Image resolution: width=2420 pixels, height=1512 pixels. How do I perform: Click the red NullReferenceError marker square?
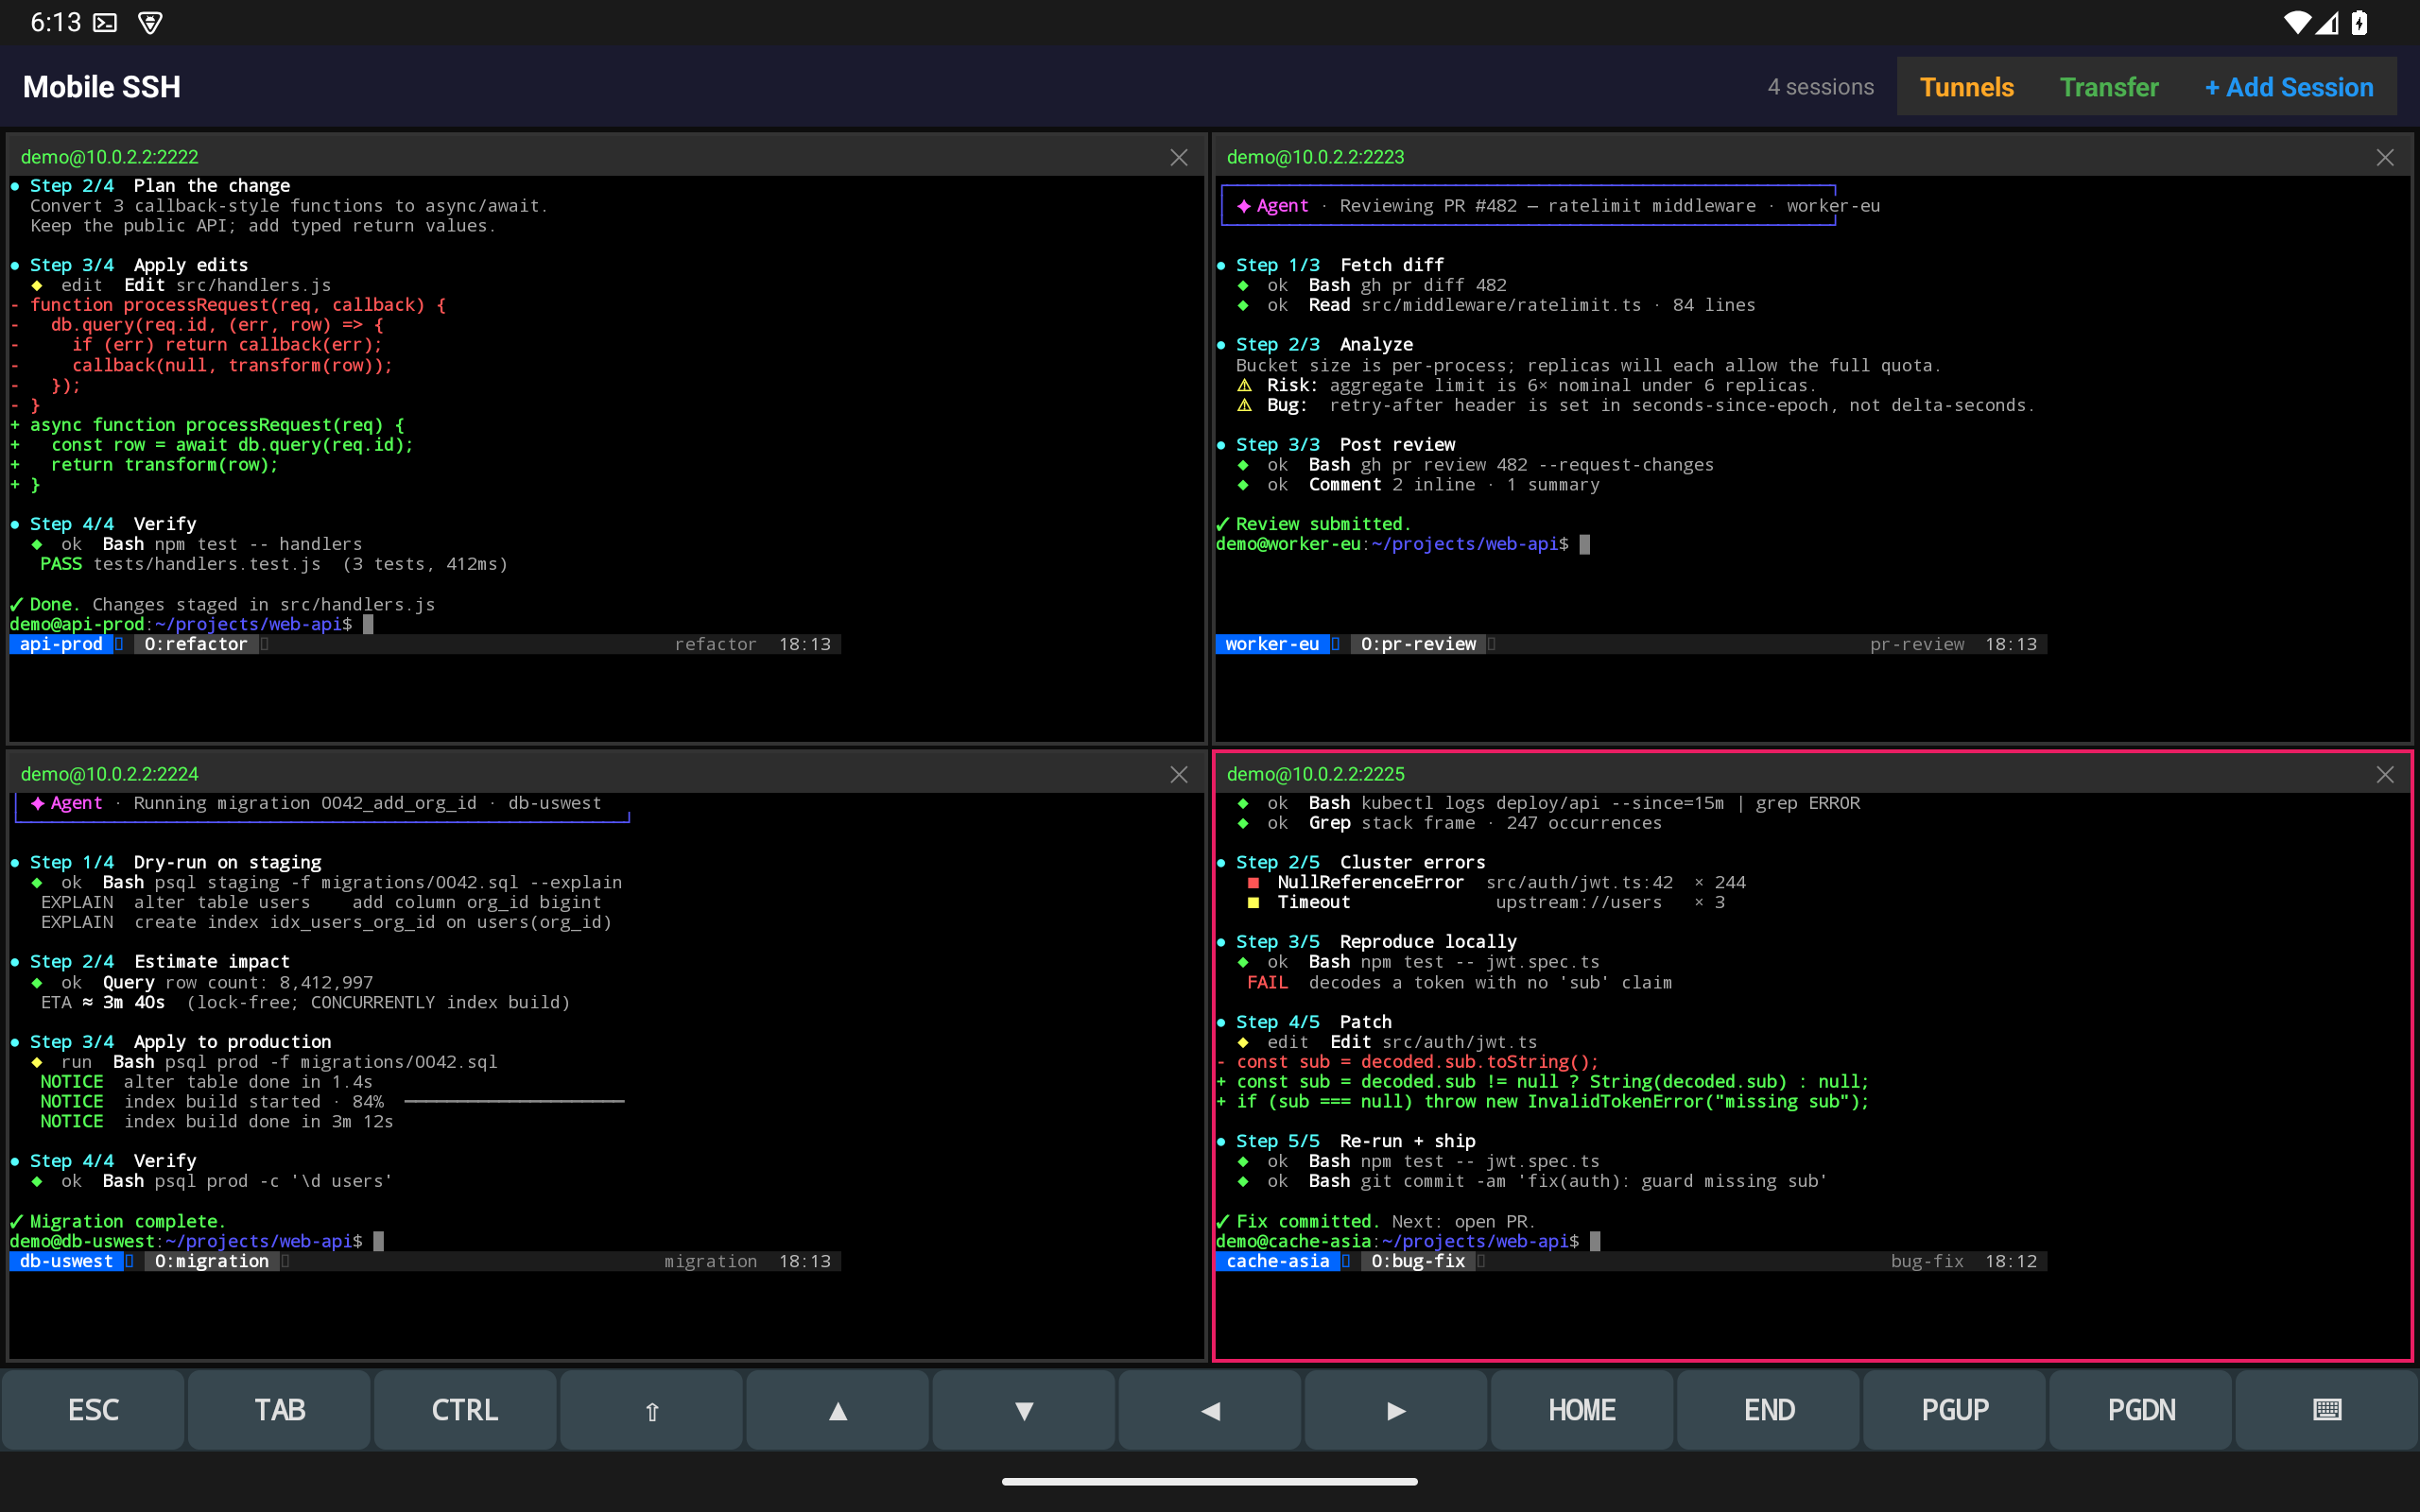pyautogui.click(x=1253, y=882)
